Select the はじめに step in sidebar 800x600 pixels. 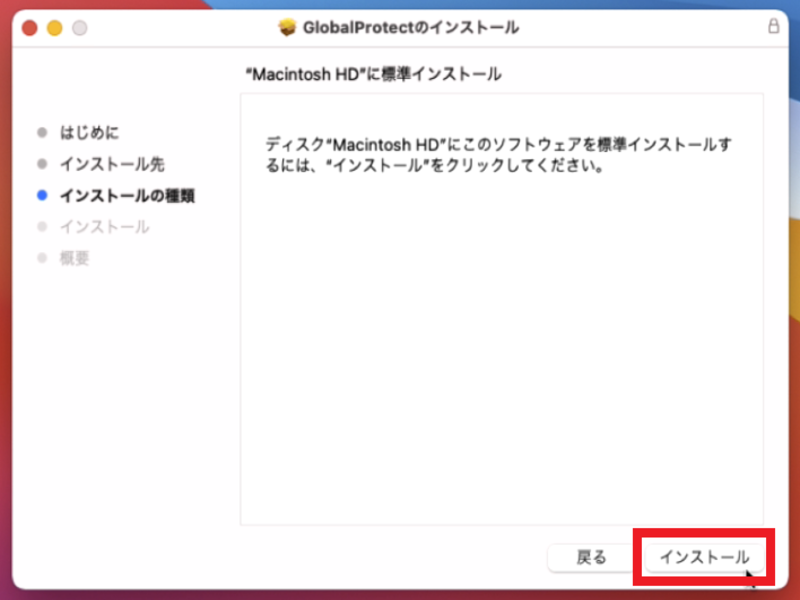89,133
